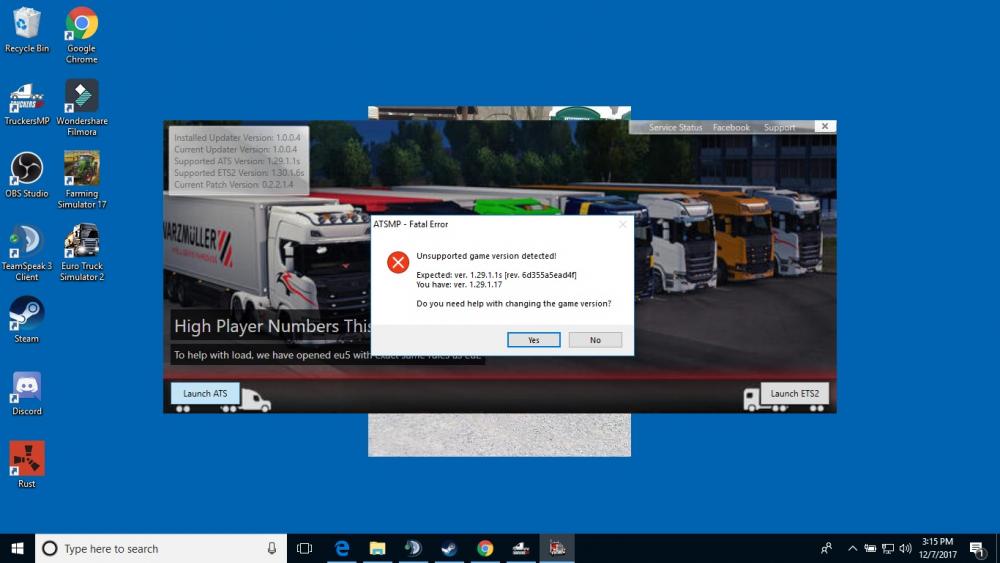Expand the hidden system tray icons chevron
The image size is (1000, 563).
point(852,548)
